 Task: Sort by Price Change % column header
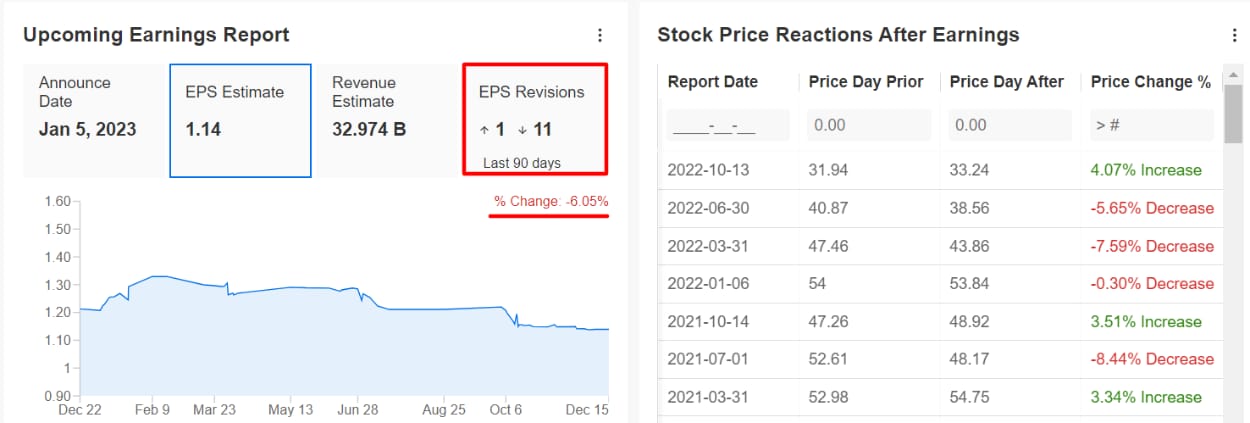tap(1151, 82)
